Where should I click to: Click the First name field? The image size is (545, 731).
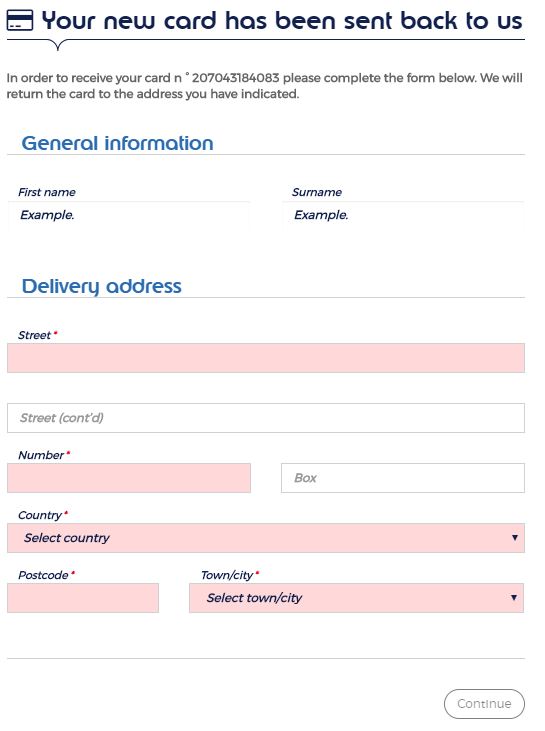point(129,215)
